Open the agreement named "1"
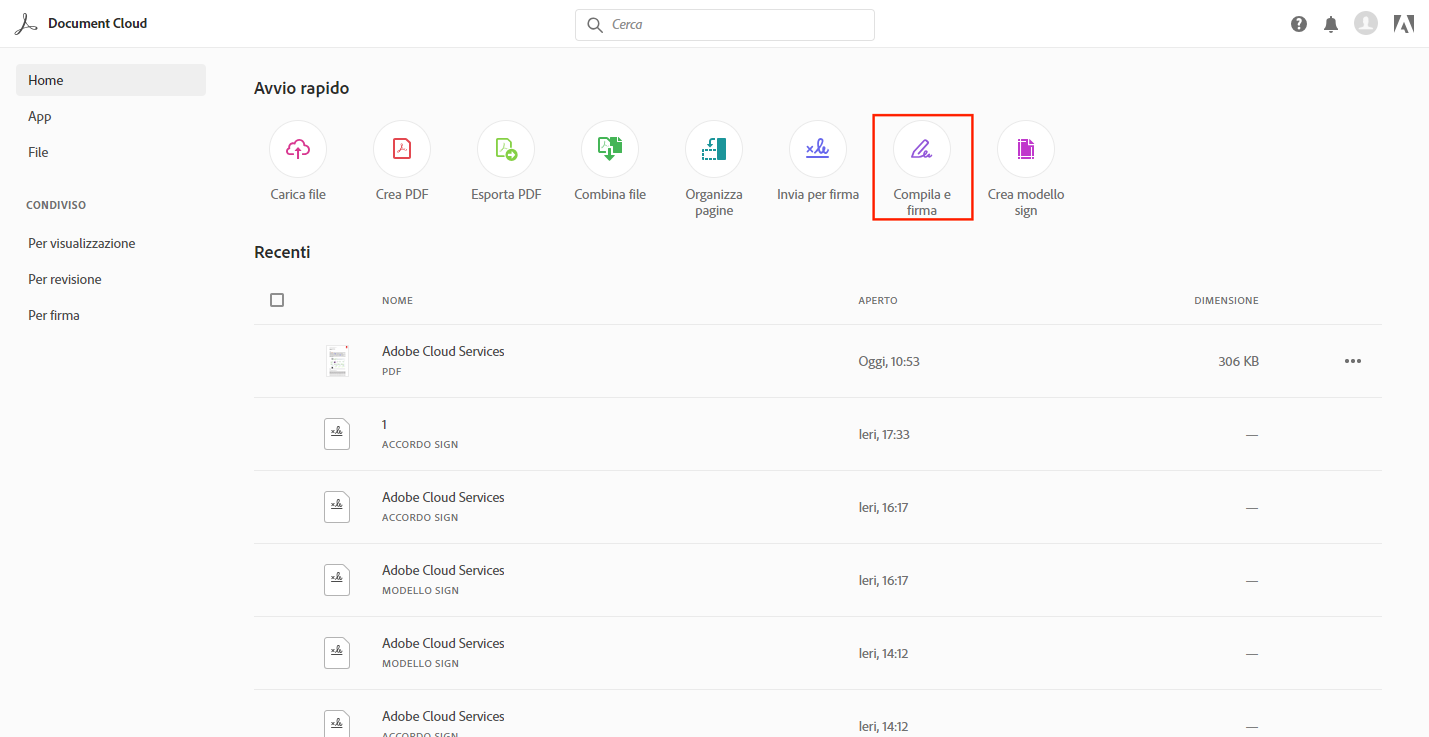This screenshot has width=1429, height=737. coord(385,425)
